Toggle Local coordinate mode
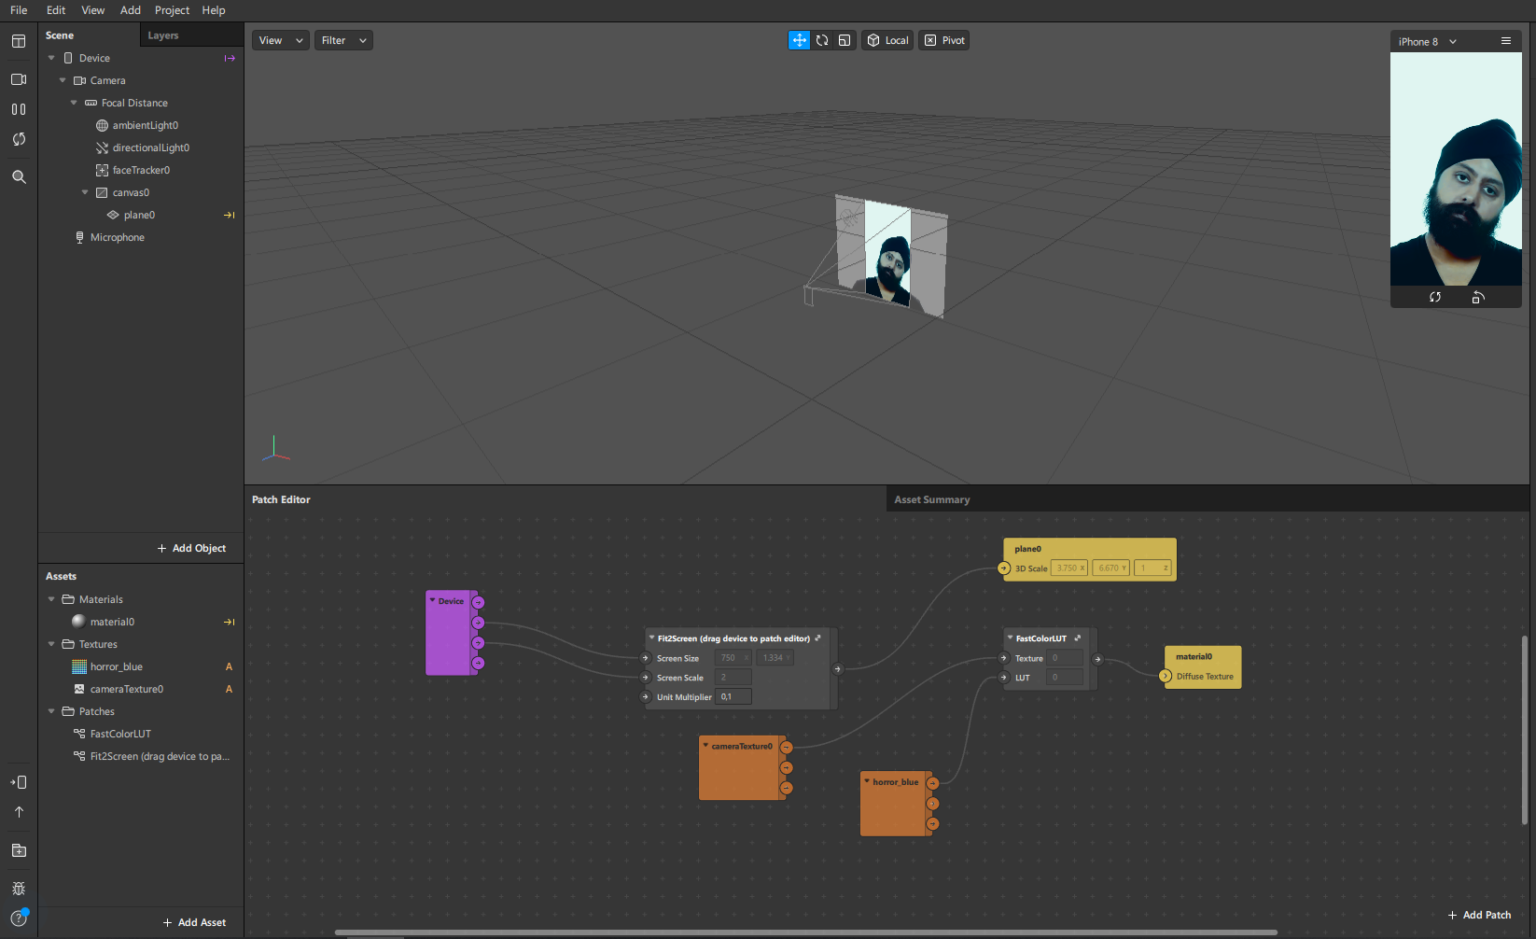 [888, 40]
